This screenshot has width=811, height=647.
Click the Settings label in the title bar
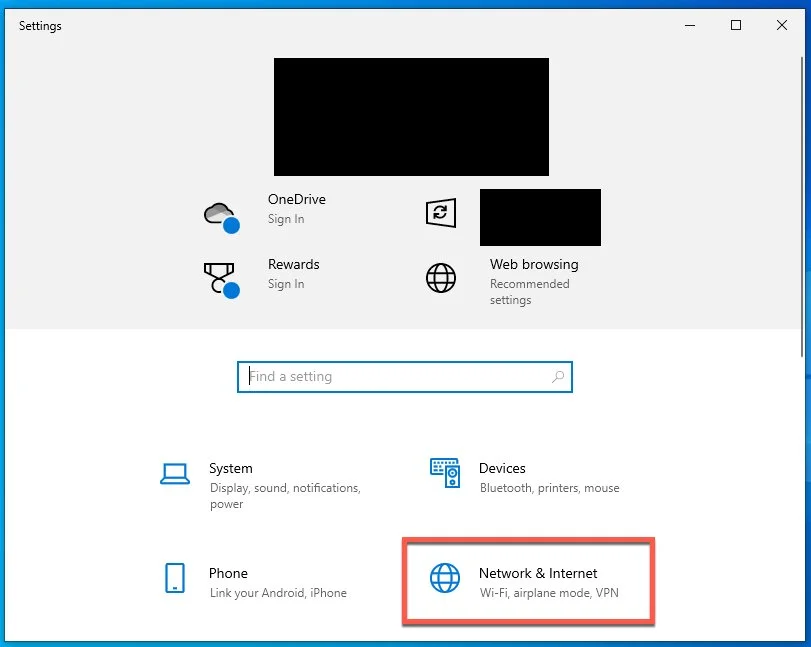click(39, 25)
